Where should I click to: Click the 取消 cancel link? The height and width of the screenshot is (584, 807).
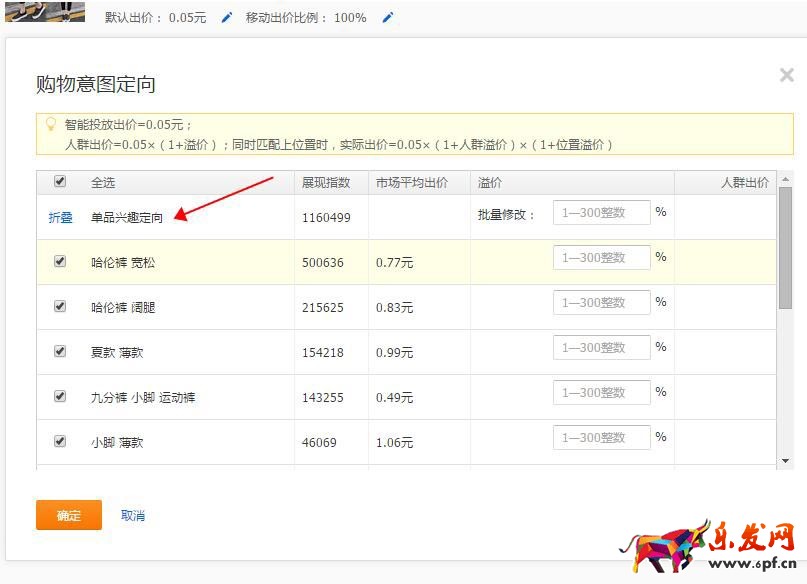coord(133,516)
